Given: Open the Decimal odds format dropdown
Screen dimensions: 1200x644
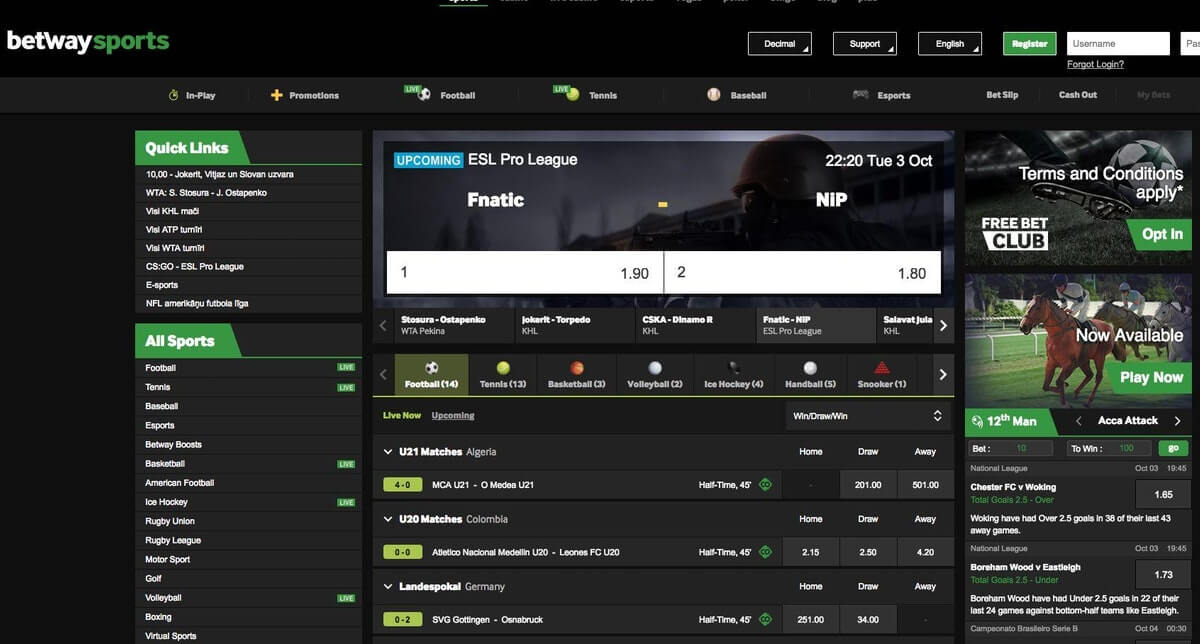Looking at the screenshot, I should pos(779,44).
